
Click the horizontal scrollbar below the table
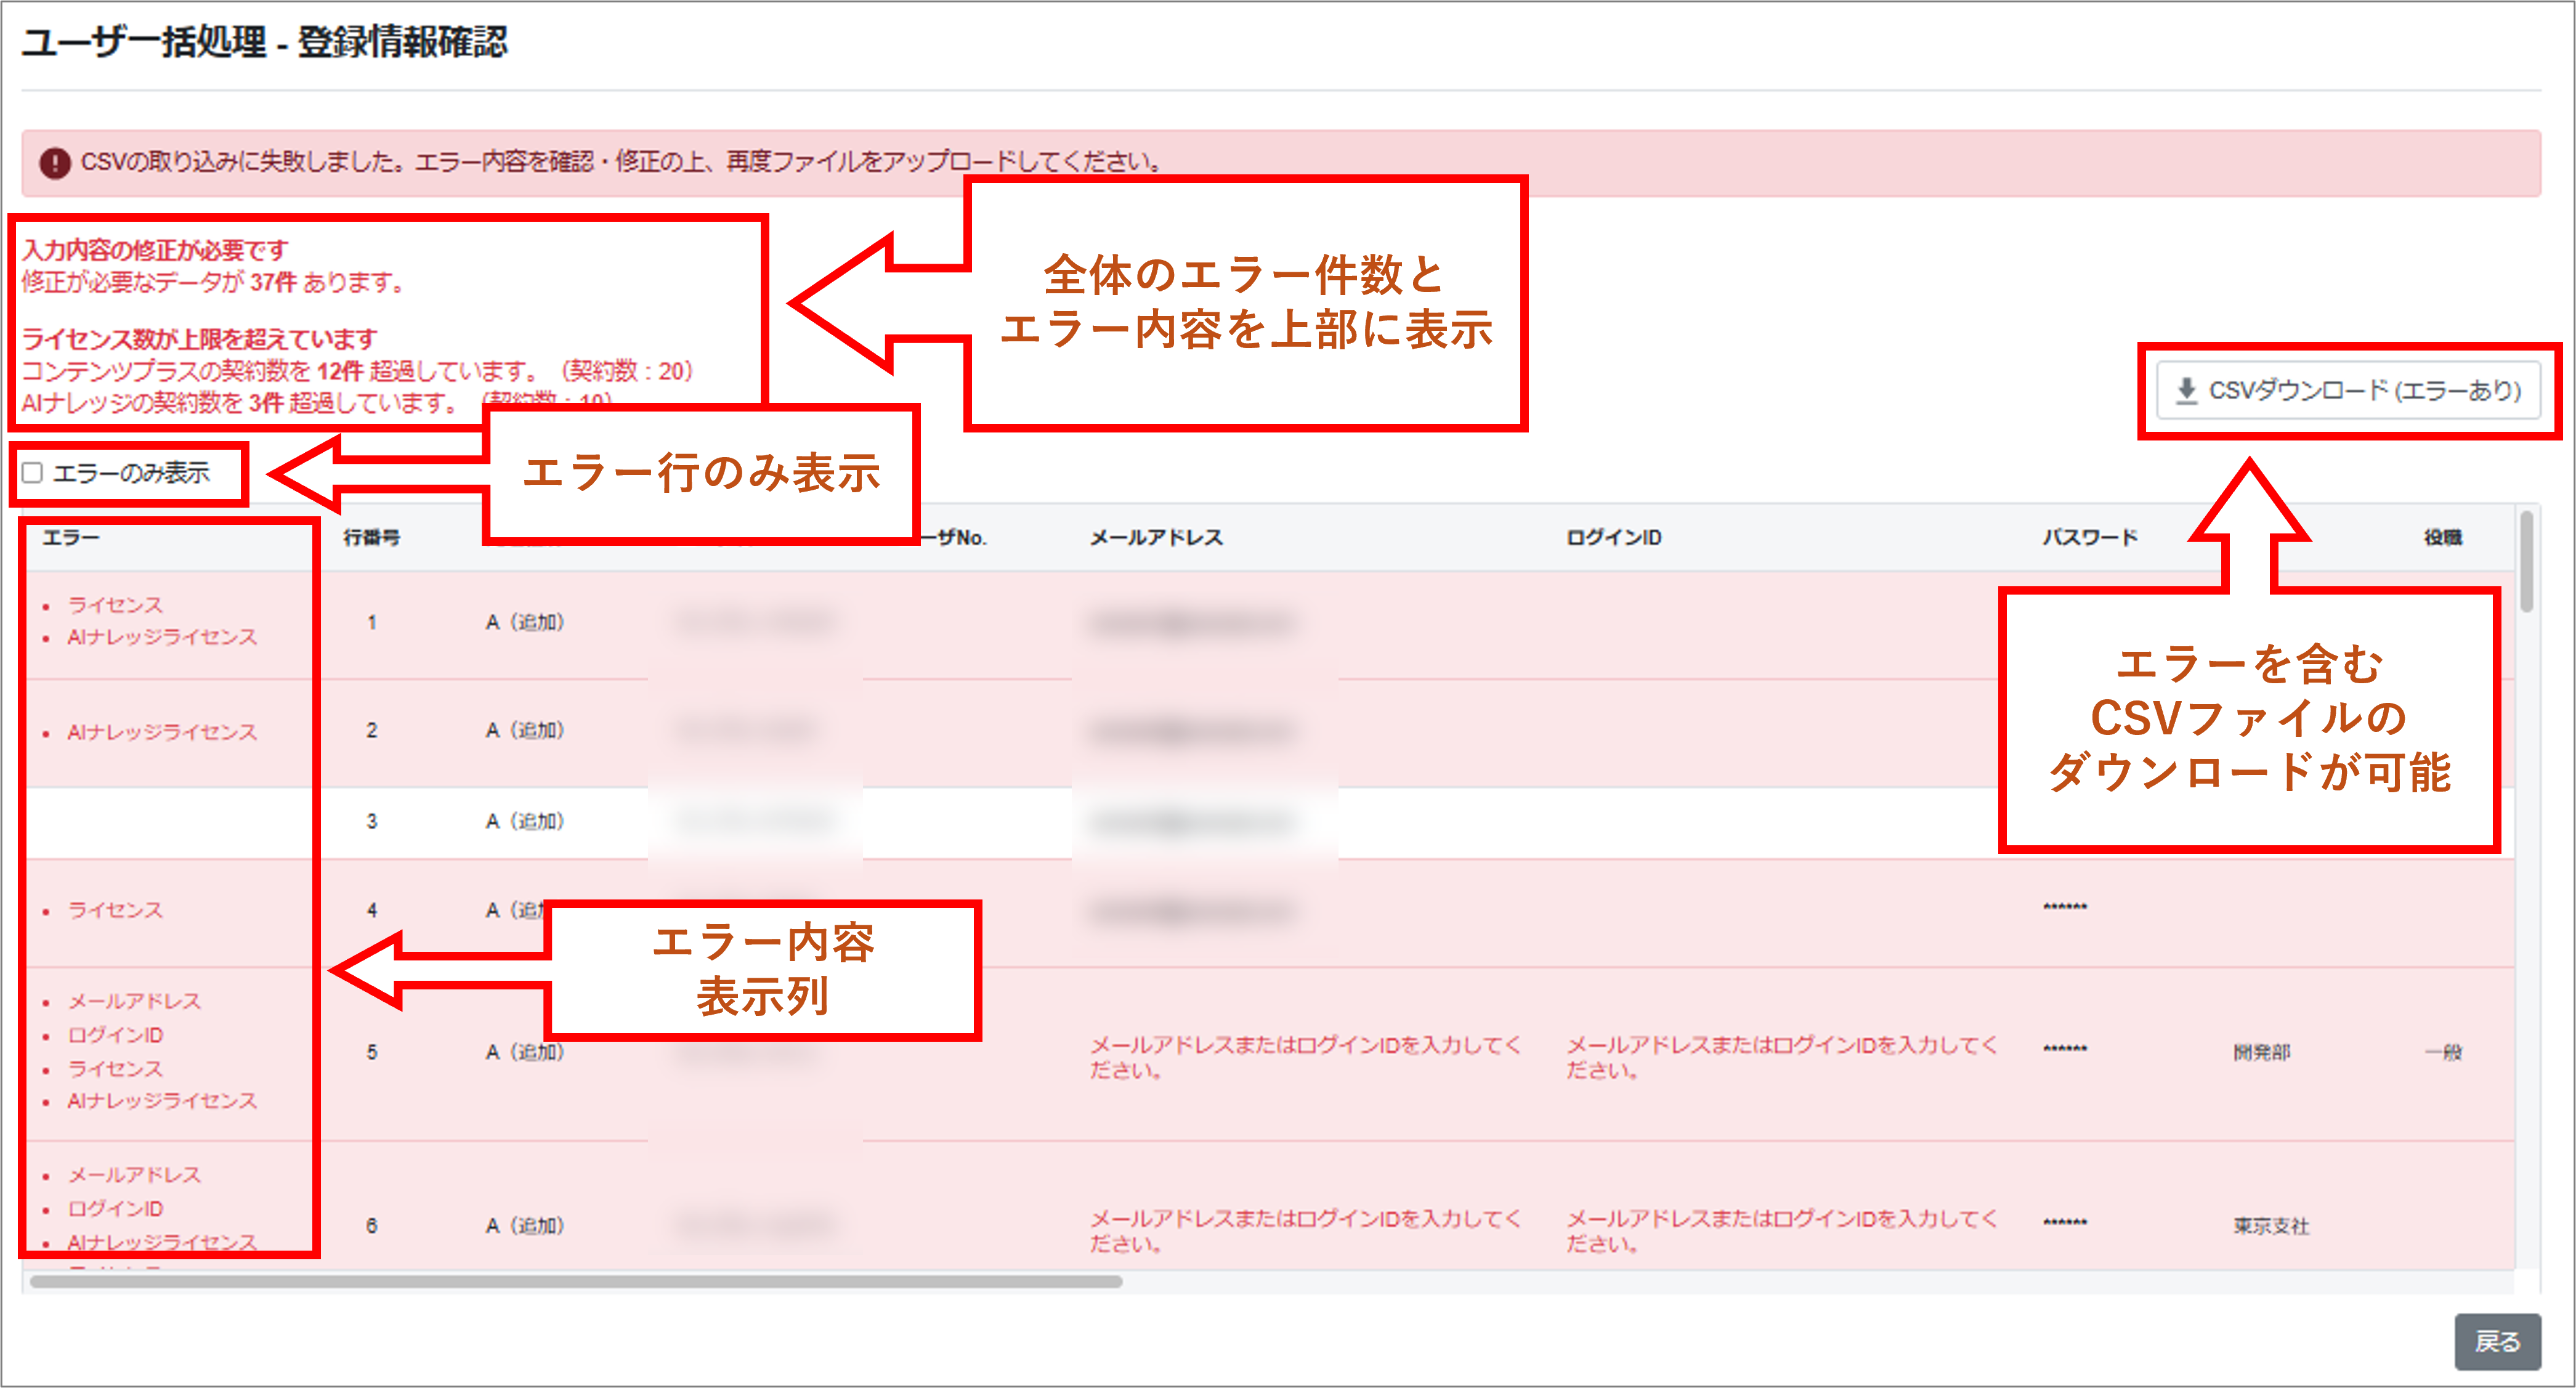point(576,1281)
